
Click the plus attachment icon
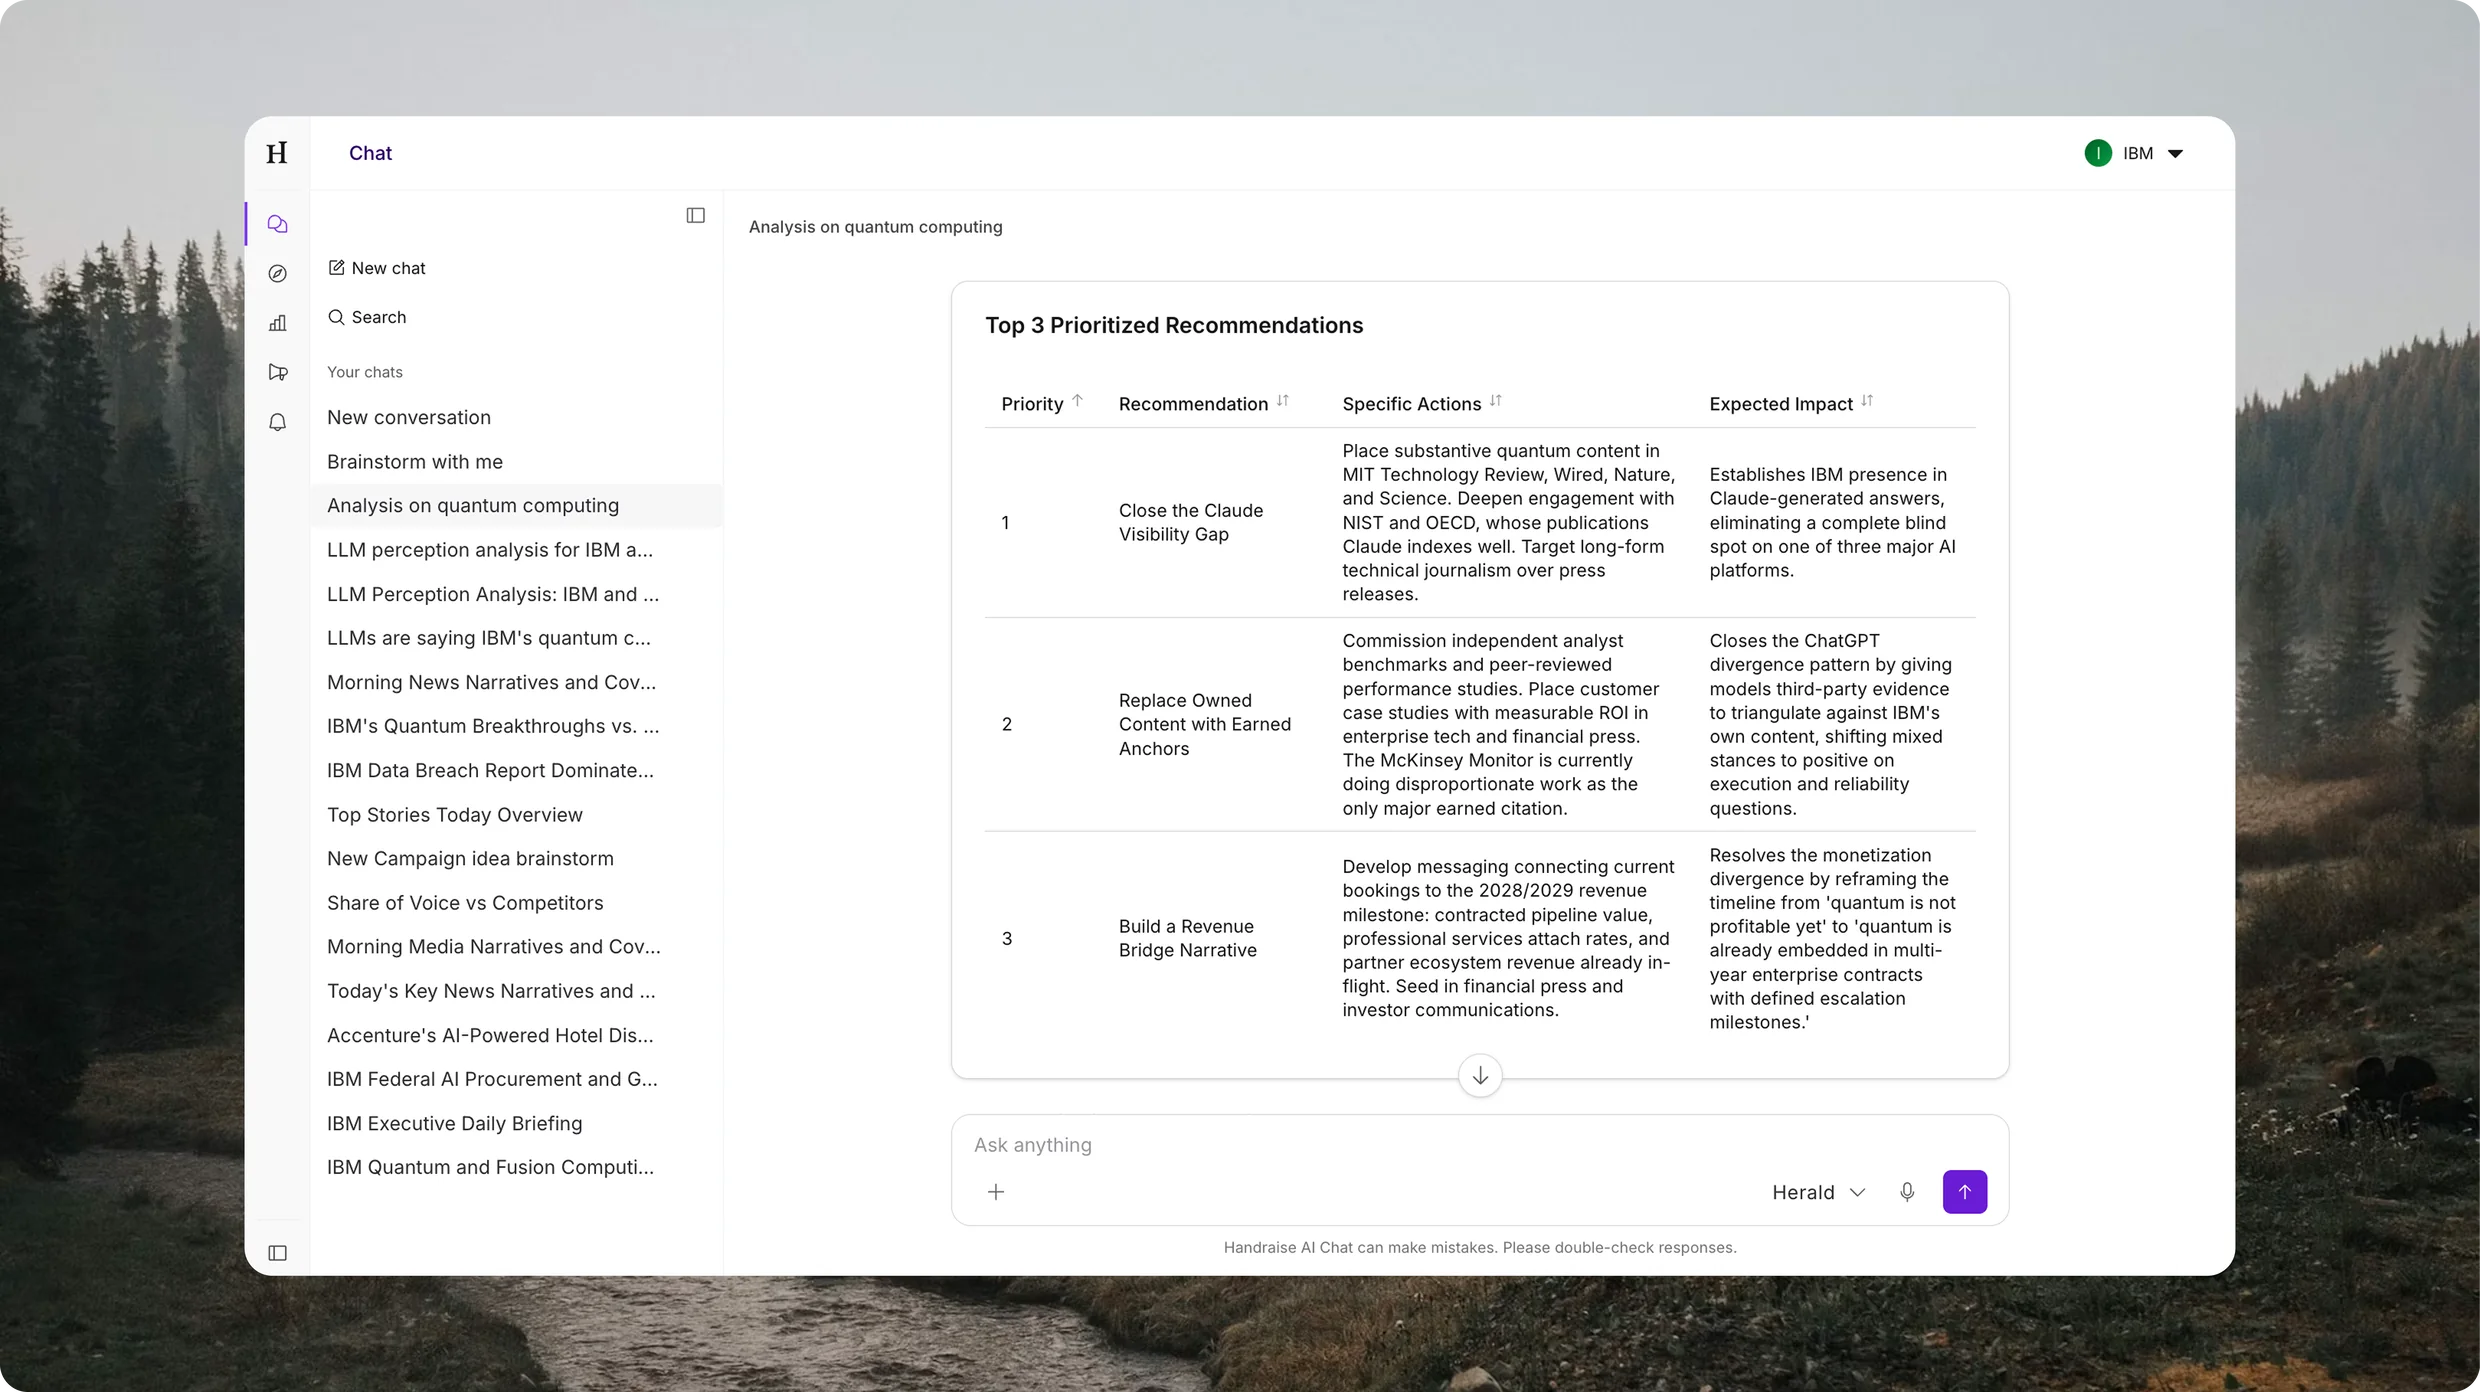tap(996, 1191)
